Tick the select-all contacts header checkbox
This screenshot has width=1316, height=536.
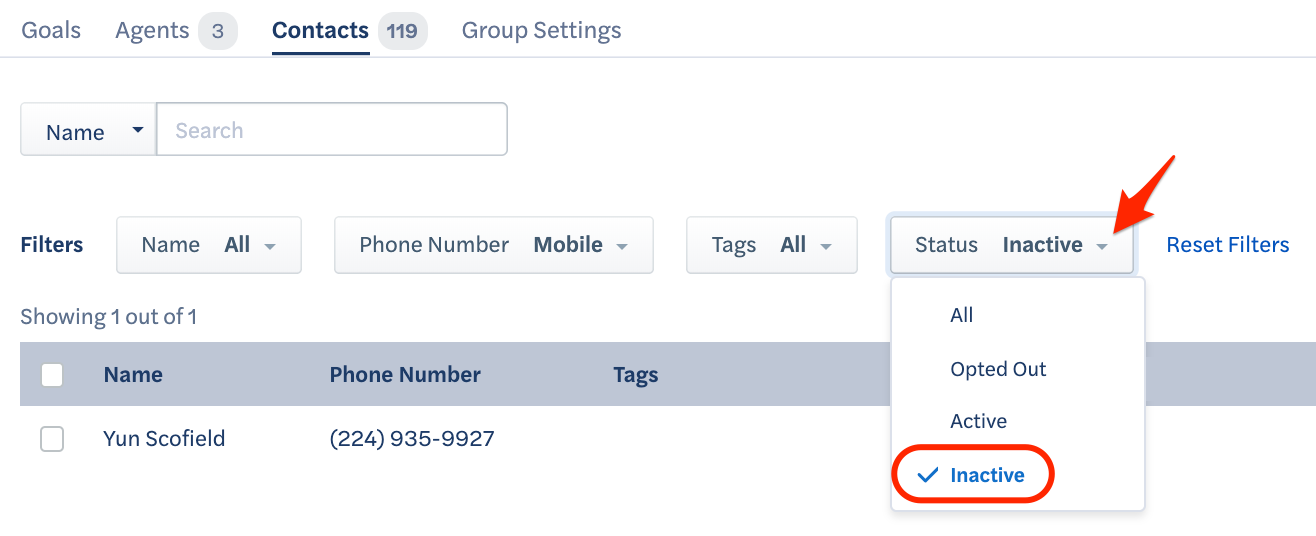tap(52, 375)
